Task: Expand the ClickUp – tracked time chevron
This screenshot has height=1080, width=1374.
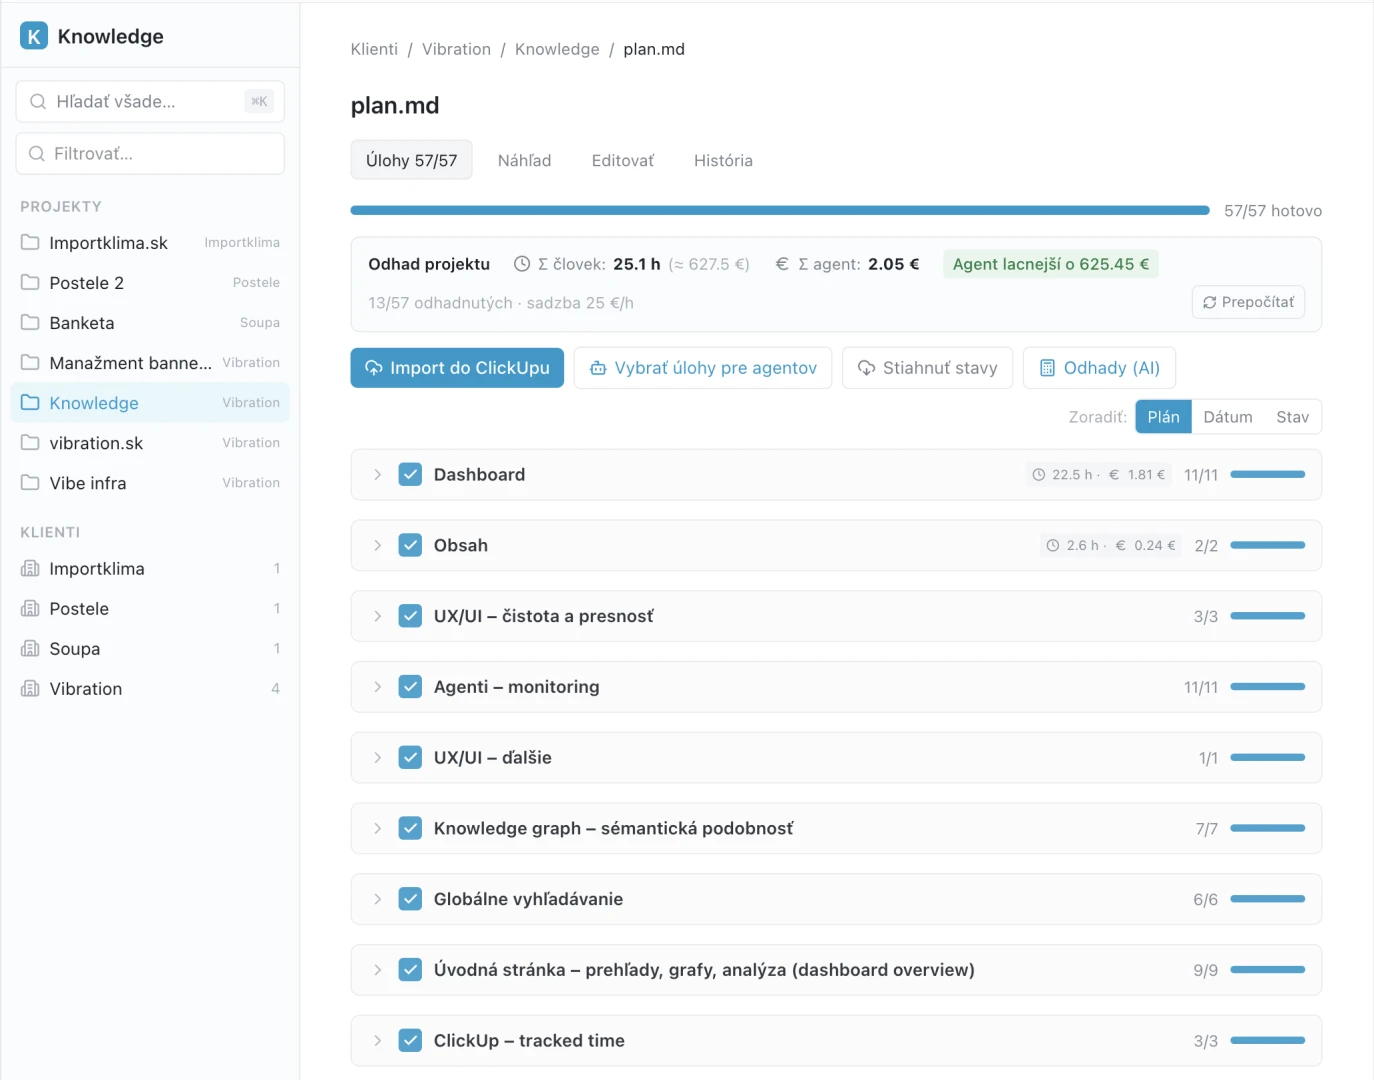Action: 377,1041
